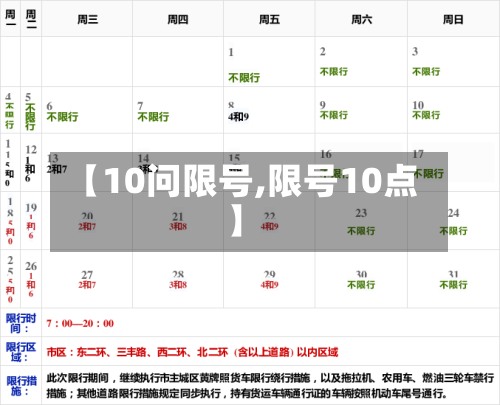
Task: Select the vertical 不限行 under date 5
Action: tap(30, 117)
